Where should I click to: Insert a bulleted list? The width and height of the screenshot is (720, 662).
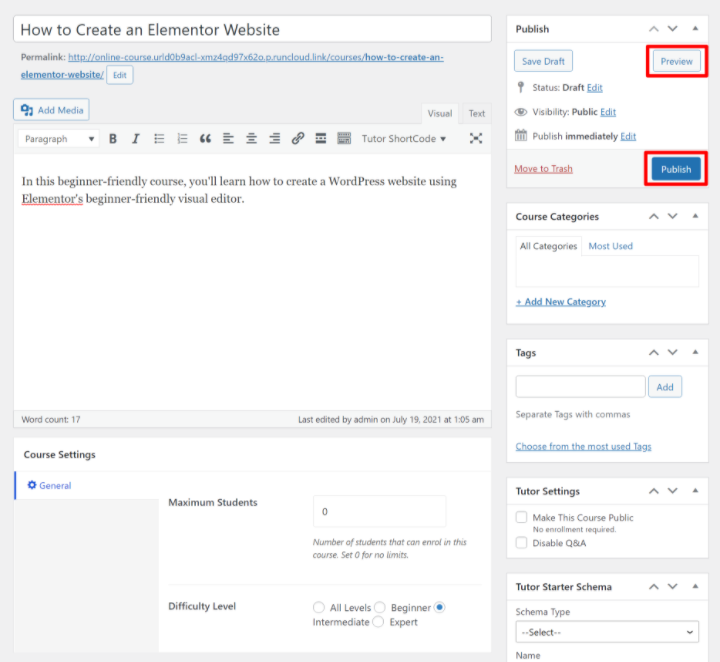pos(159,139)
